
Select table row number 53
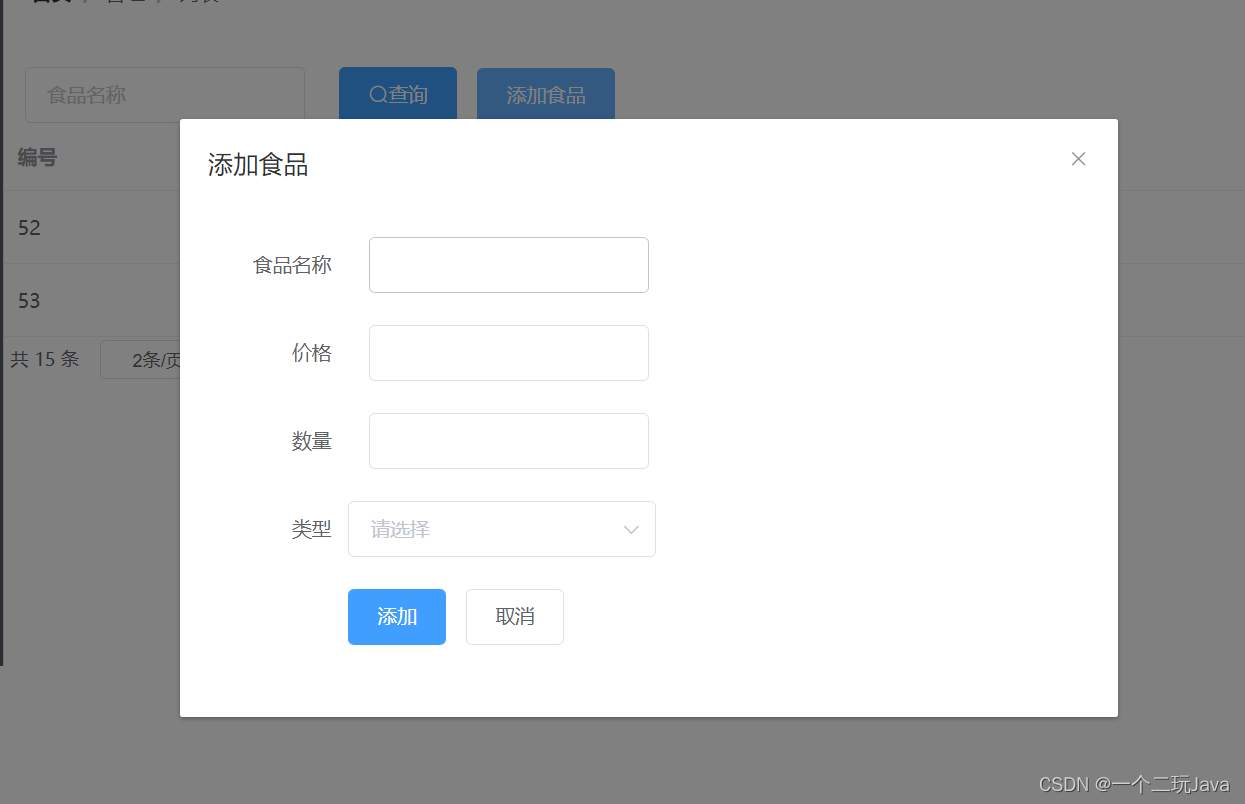point(29,300)
